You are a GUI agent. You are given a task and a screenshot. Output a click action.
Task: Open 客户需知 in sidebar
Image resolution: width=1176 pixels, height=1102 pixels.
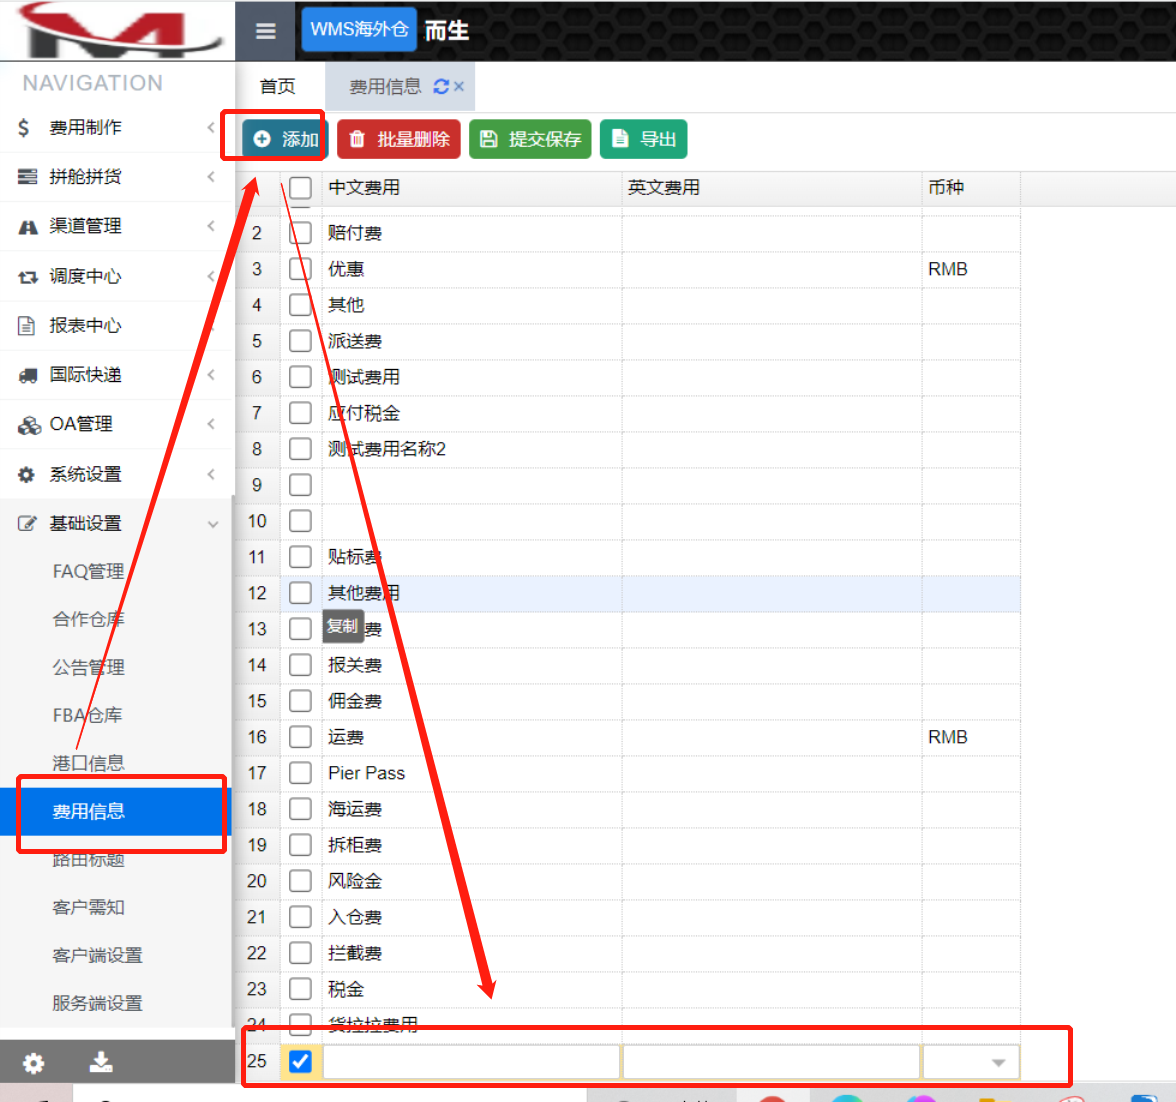click(x=88, y=908)
